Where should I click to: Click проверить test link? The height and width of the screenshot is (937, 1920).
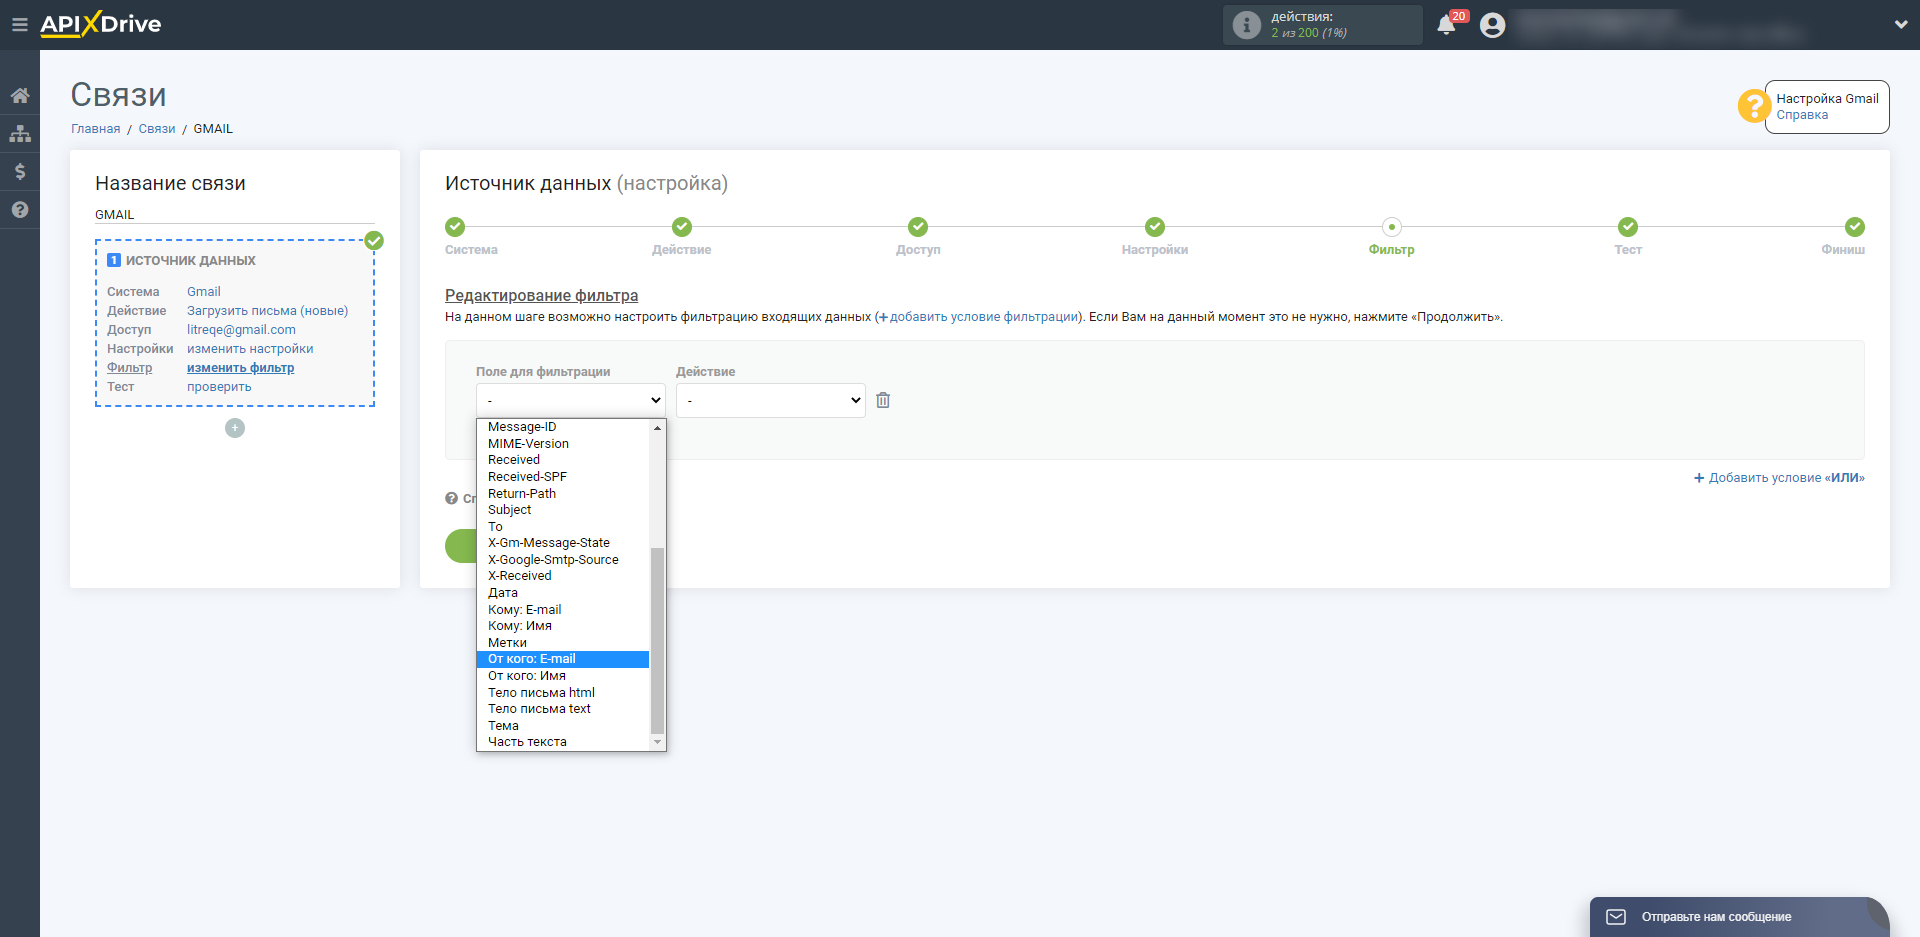coord(219,387)
